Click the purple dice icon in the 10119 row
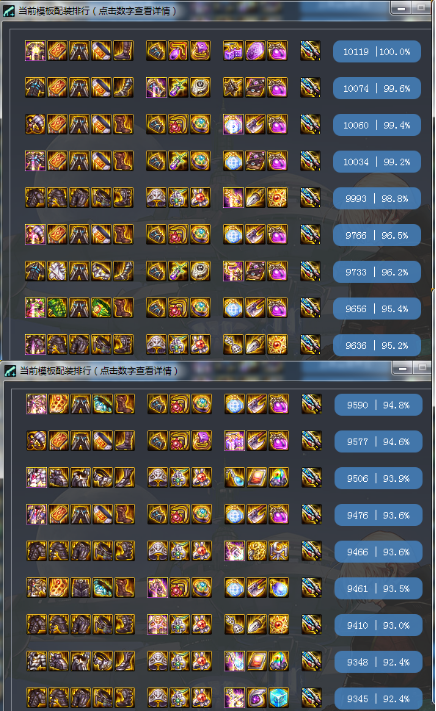This screenshot has height=711, width=436. (233, 51)
